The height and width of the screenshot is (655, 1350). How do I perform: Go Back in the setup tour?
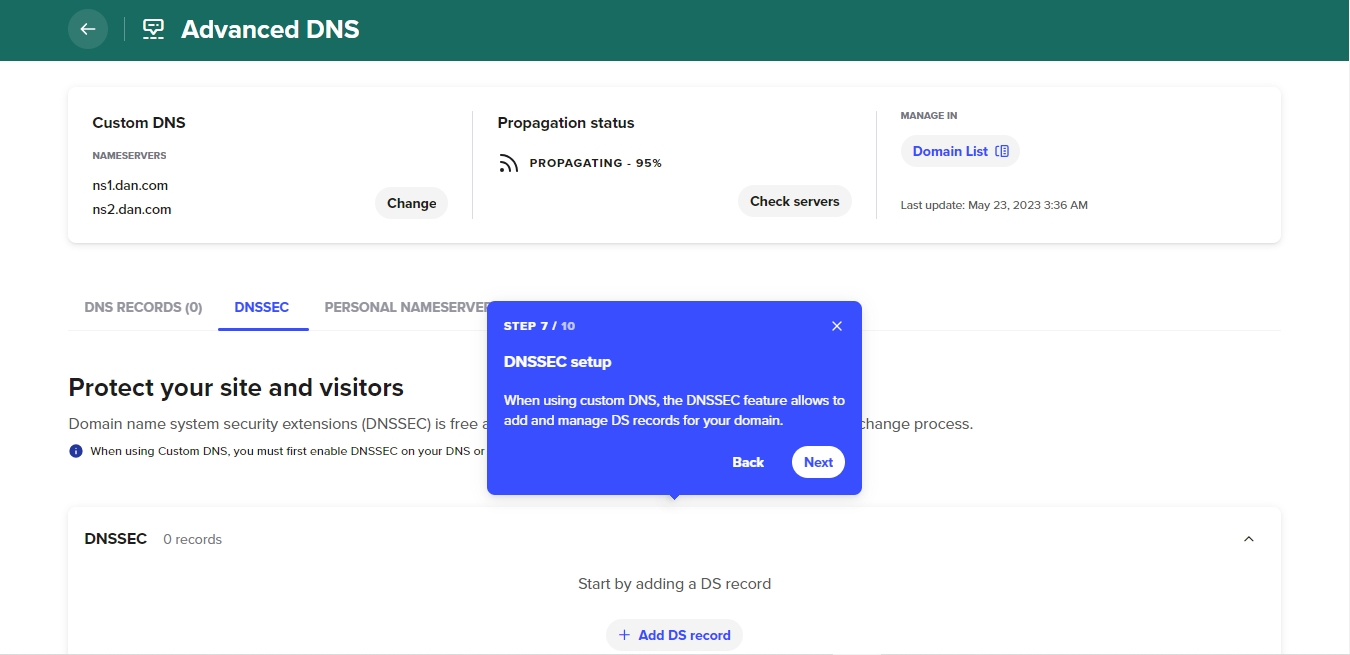(x=748, y=462)
